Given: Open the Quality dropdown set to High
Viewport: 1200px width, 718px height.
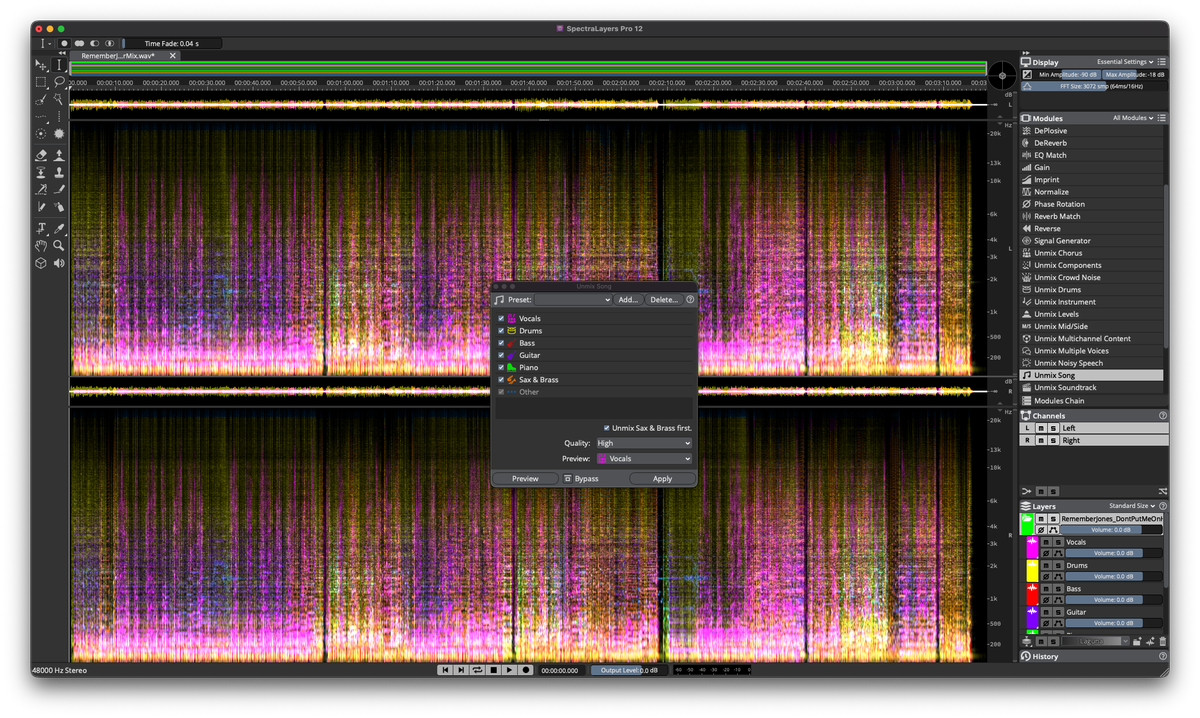Looking at the screenshot, I should [x=643, y=443].
